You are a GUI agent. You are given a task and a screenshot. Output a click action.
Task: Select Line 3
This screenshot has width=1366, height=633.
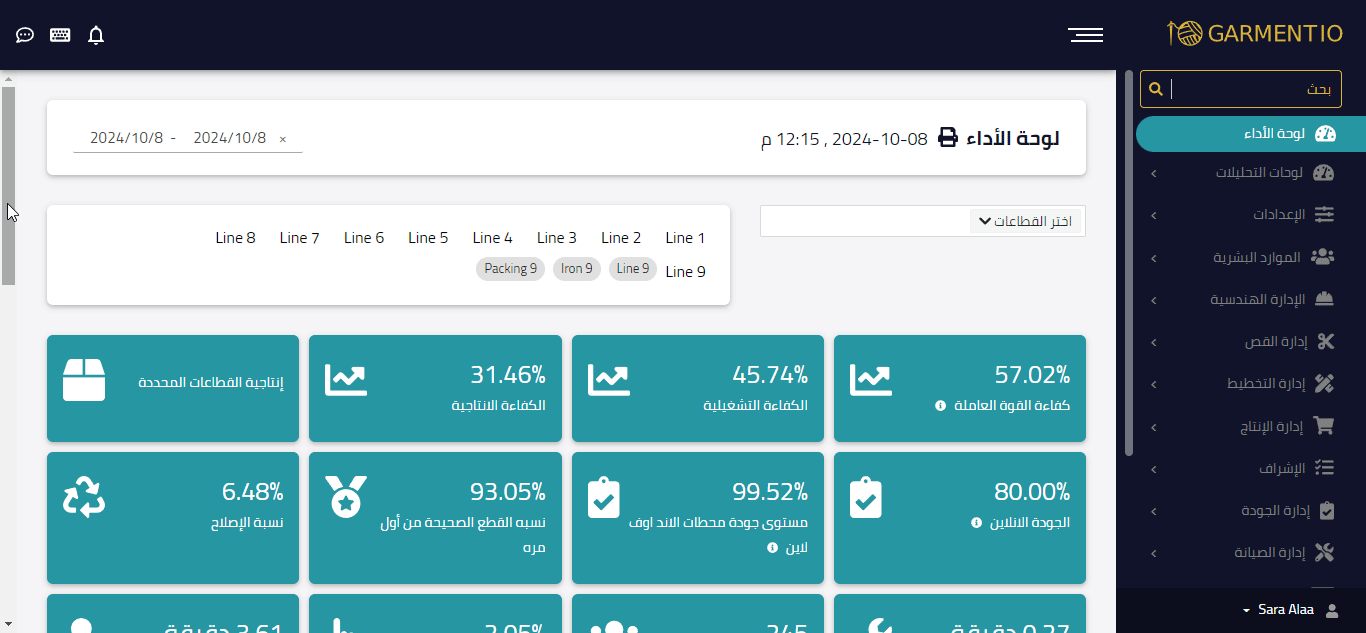coord(557,238)
